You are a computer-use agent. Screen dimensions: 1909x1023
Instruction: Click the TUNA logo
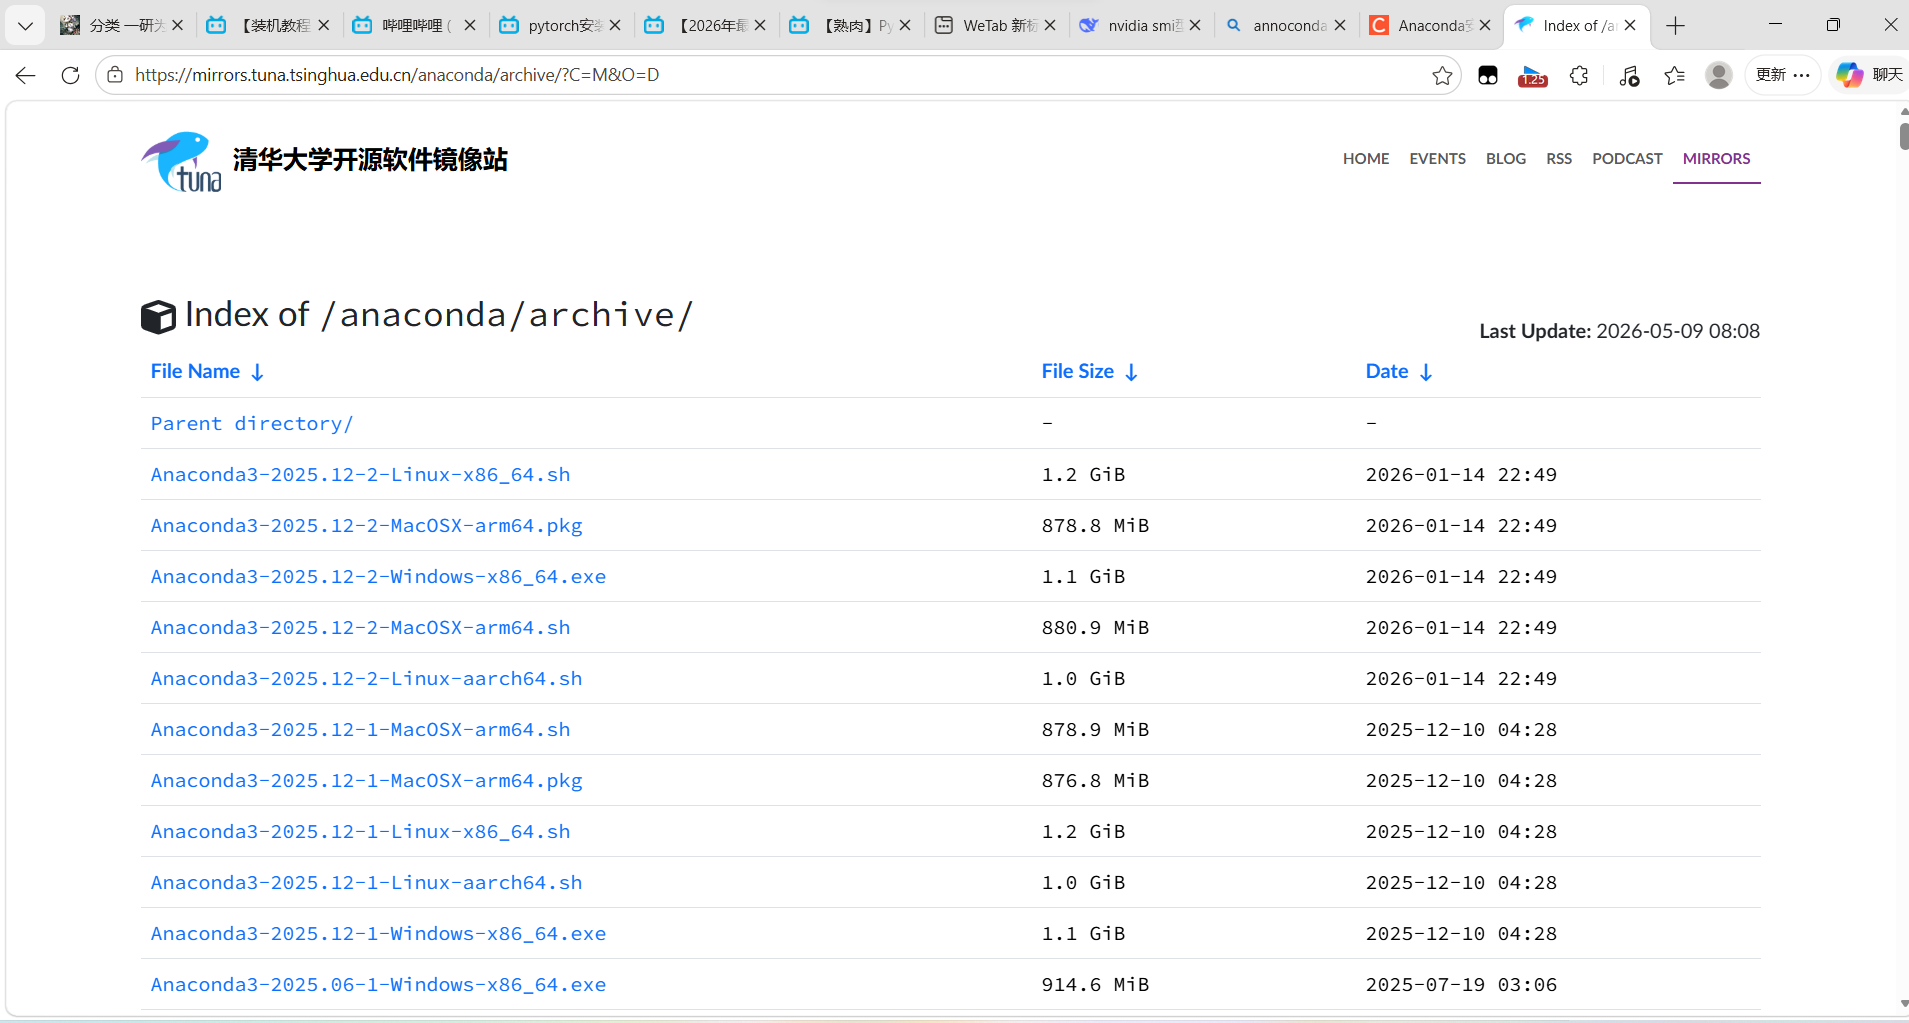pyautogui.click(x=182, y=161)
